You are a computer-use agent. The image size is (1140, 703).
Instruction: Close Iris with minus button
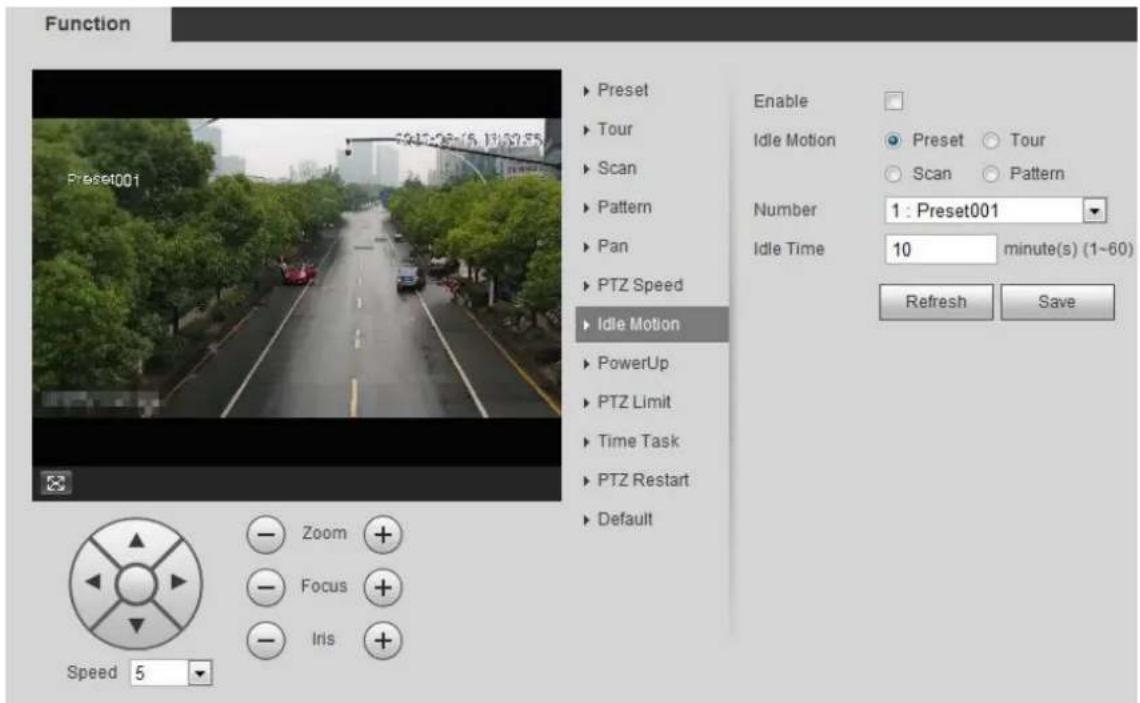click(x=266, y=640)
